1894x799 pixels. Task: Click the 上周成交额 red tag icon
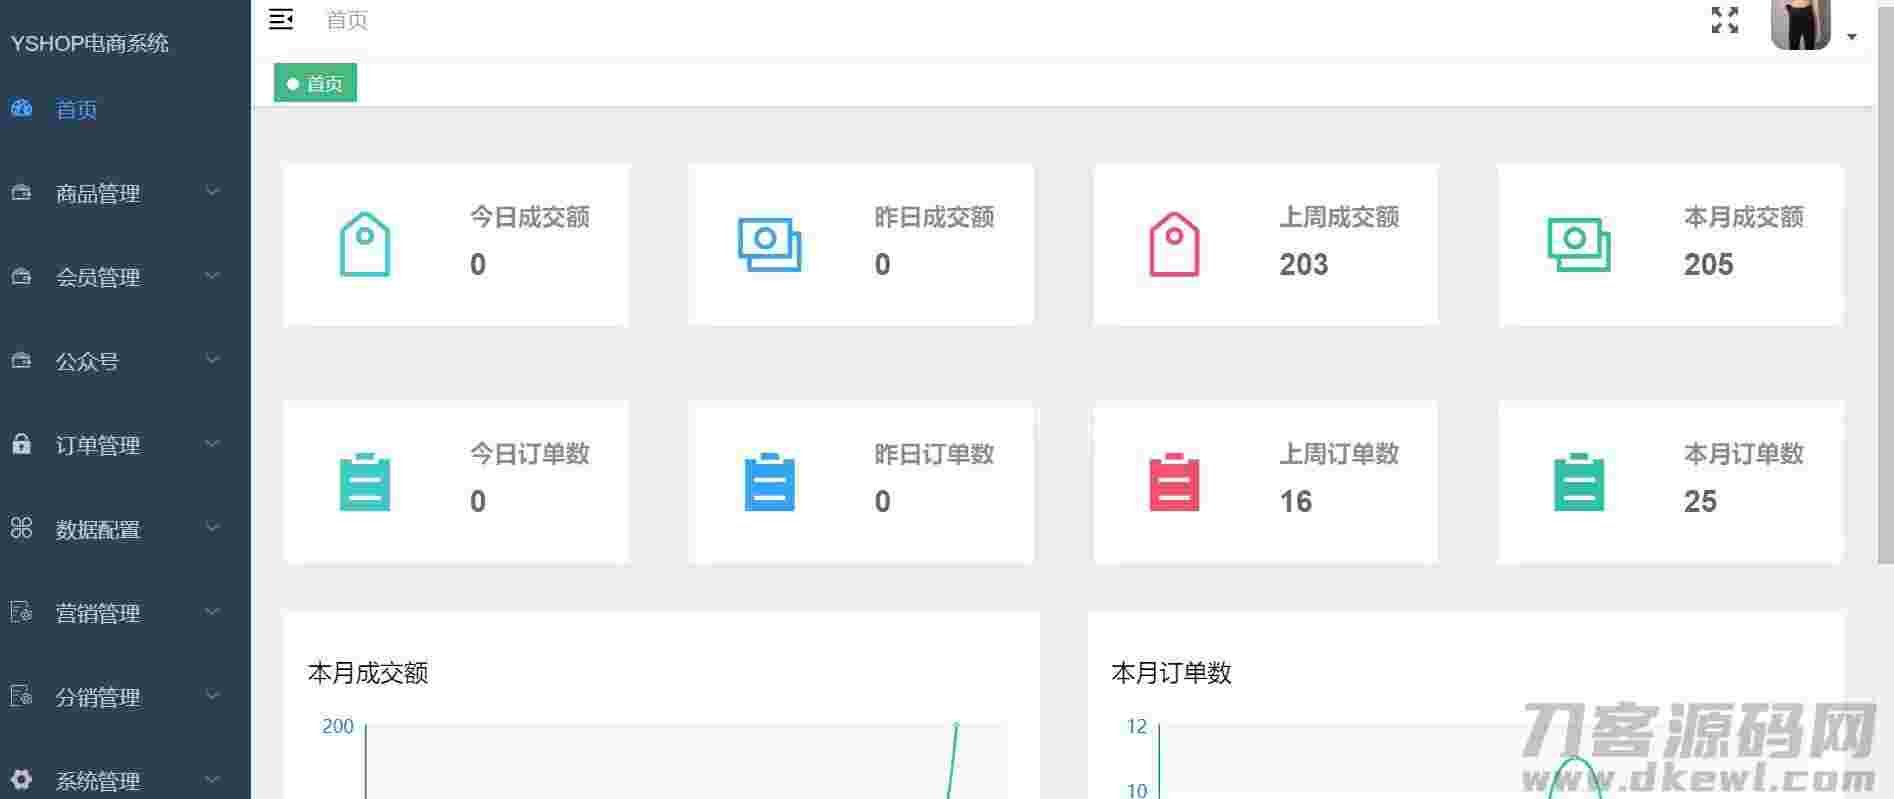(x=1174, y=244)
